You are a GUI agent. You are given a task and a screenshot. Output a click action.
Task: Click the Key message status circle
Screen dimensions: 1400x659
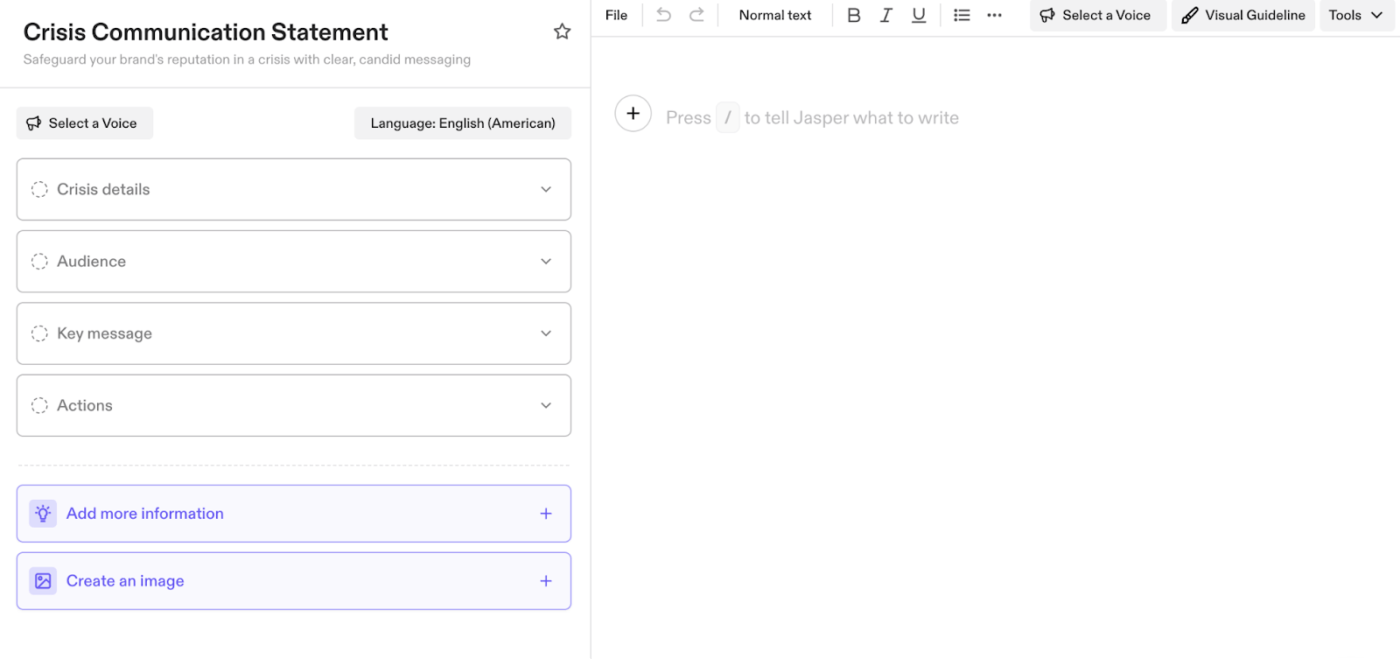(x=39, y=333)
